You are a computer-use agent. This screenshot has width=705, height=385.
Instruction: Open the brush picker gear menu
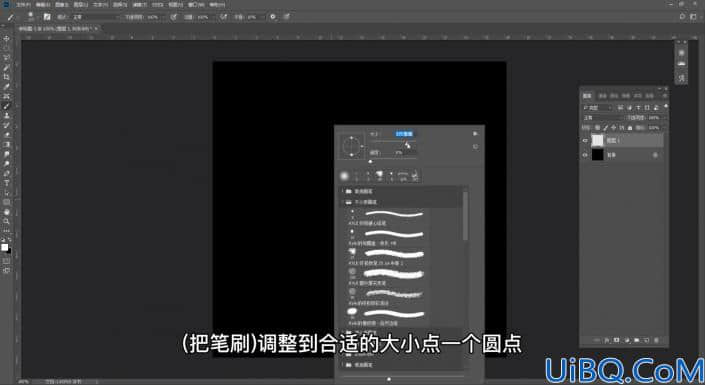(x=475, y=134)
